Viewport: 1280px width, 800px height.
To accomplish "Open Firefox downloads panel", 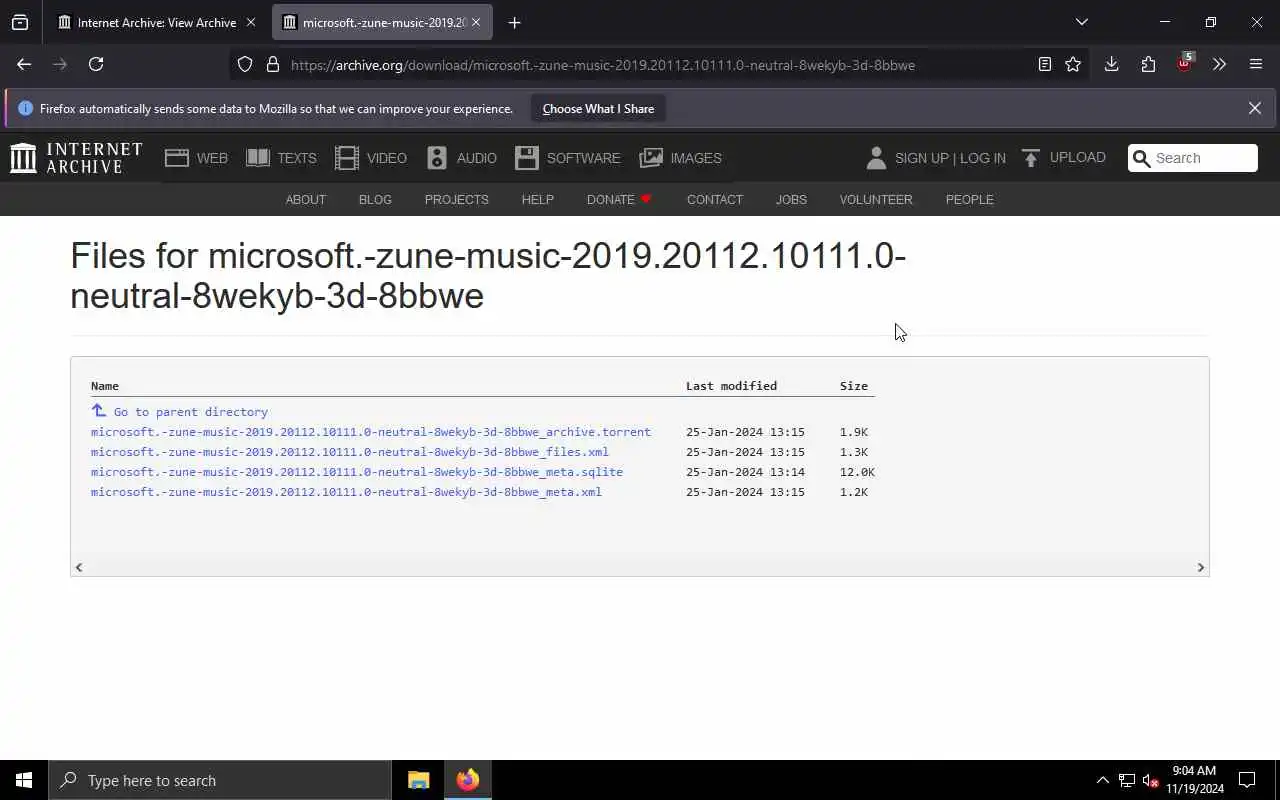I will point(1111,64).
